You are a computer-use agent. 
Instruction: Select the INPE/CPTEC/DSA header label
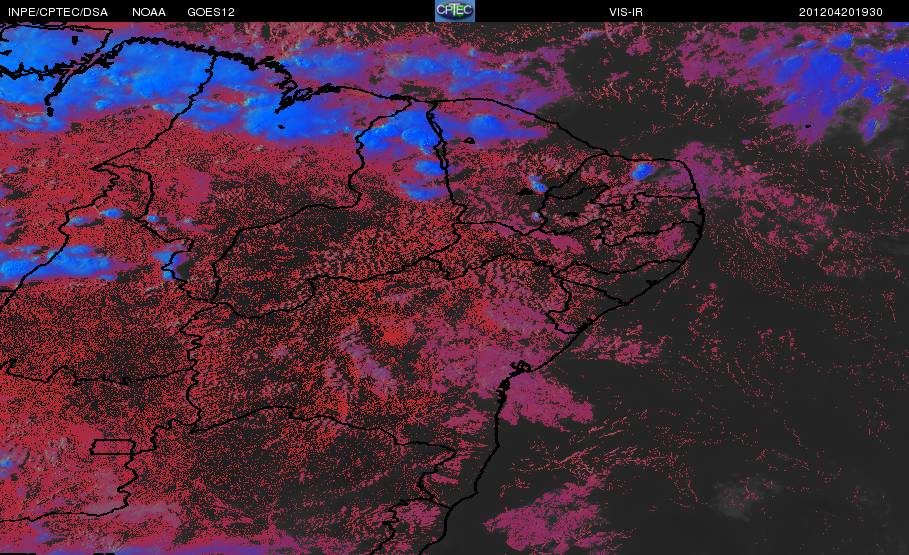pyautogui.click(x=58, y=12)
